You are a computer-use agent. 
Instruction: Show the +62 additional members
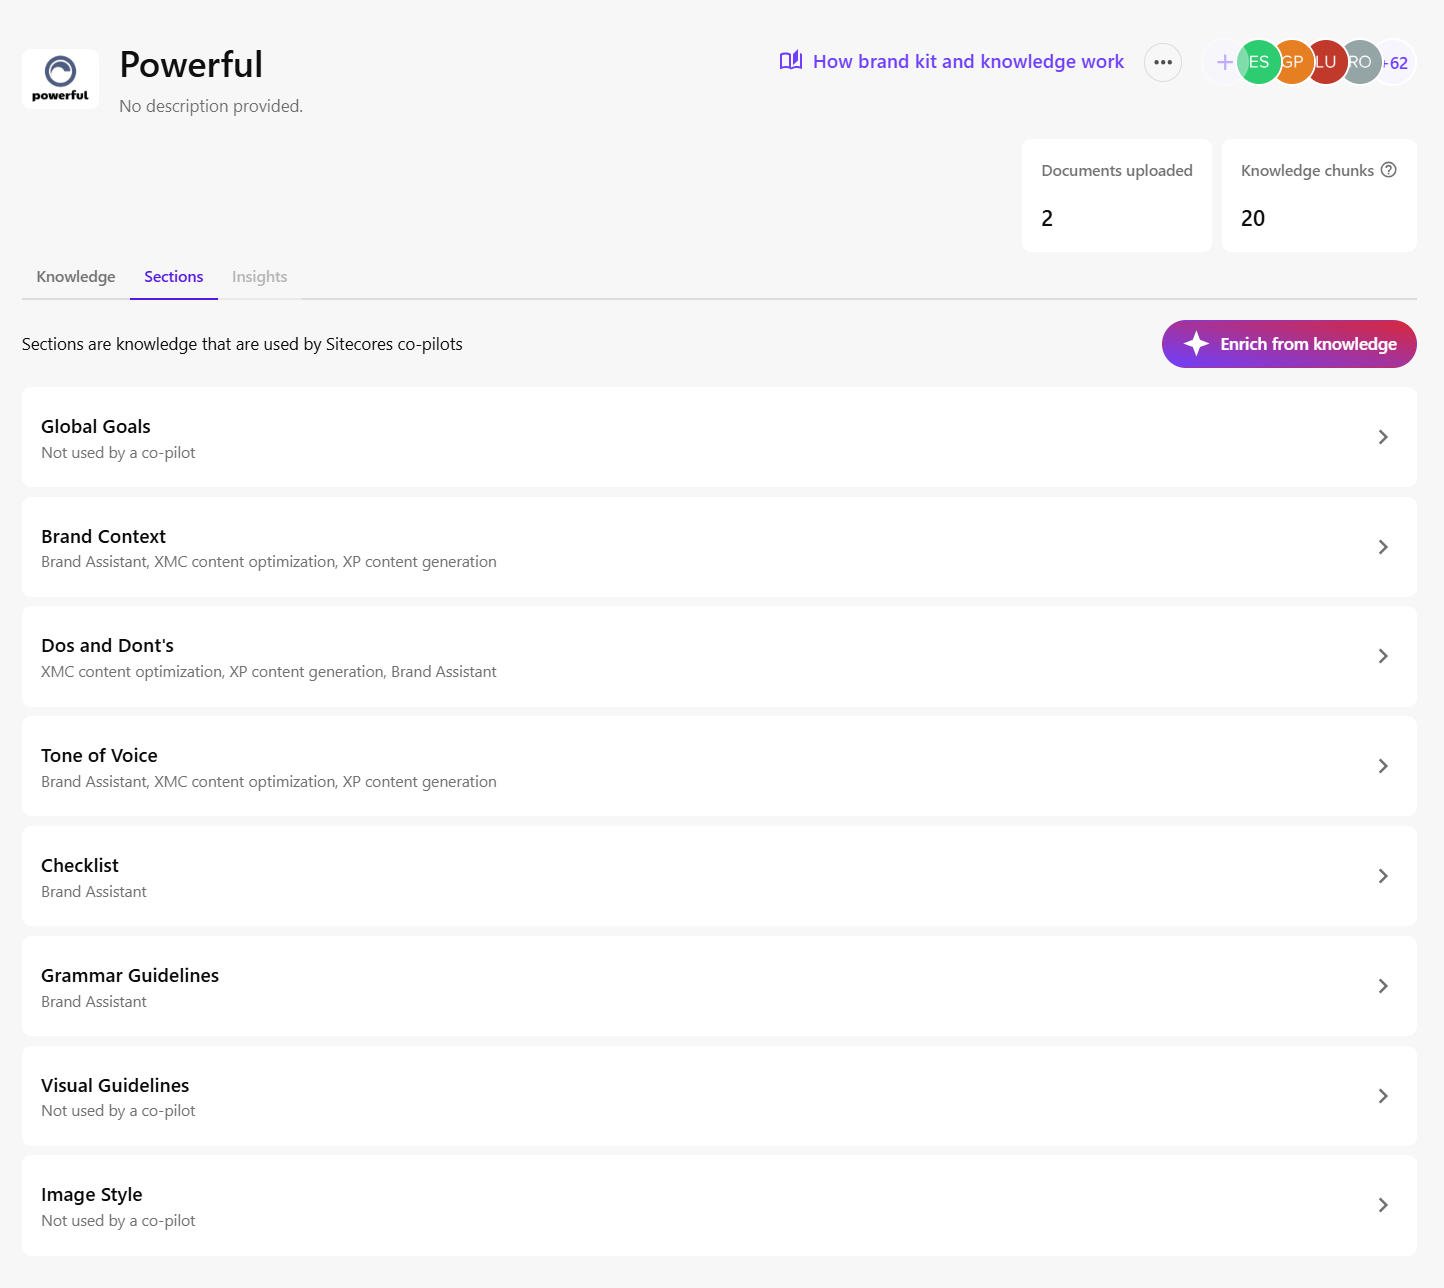[1396, 62]
